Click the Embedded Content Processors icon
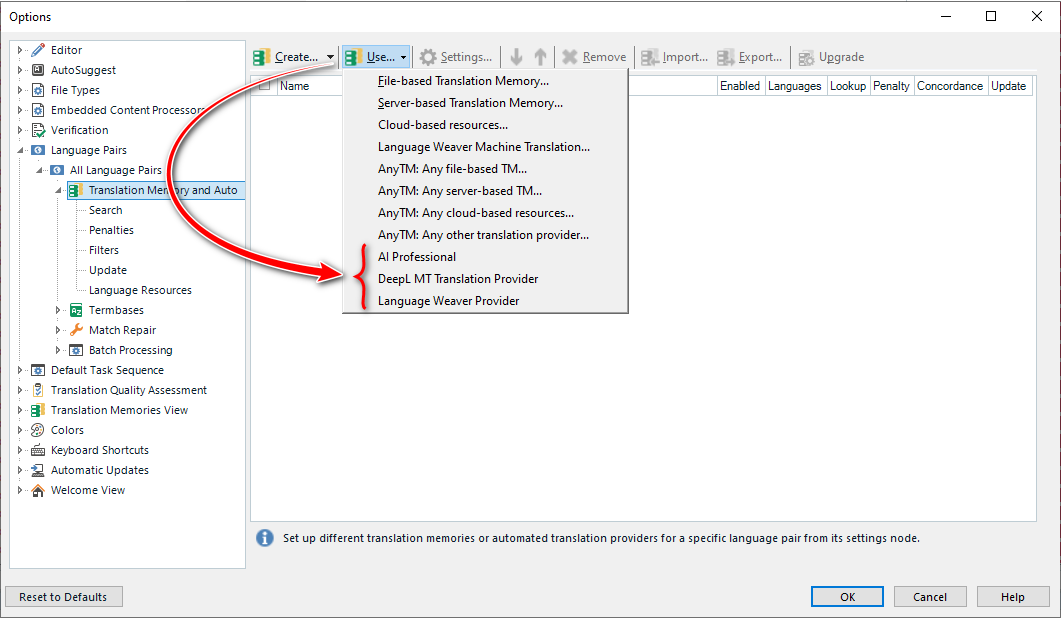This screenshot has height=618, width=1061. point(39,110)
